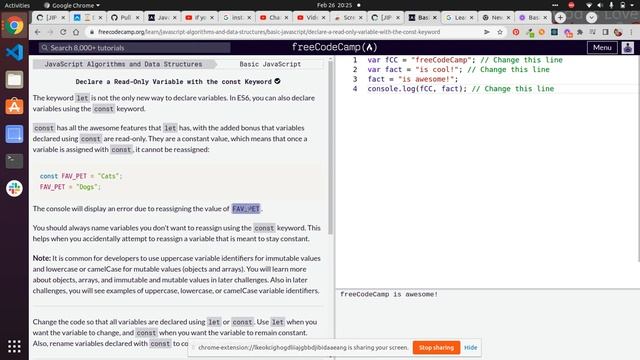Open the Files app in dock

14,80
